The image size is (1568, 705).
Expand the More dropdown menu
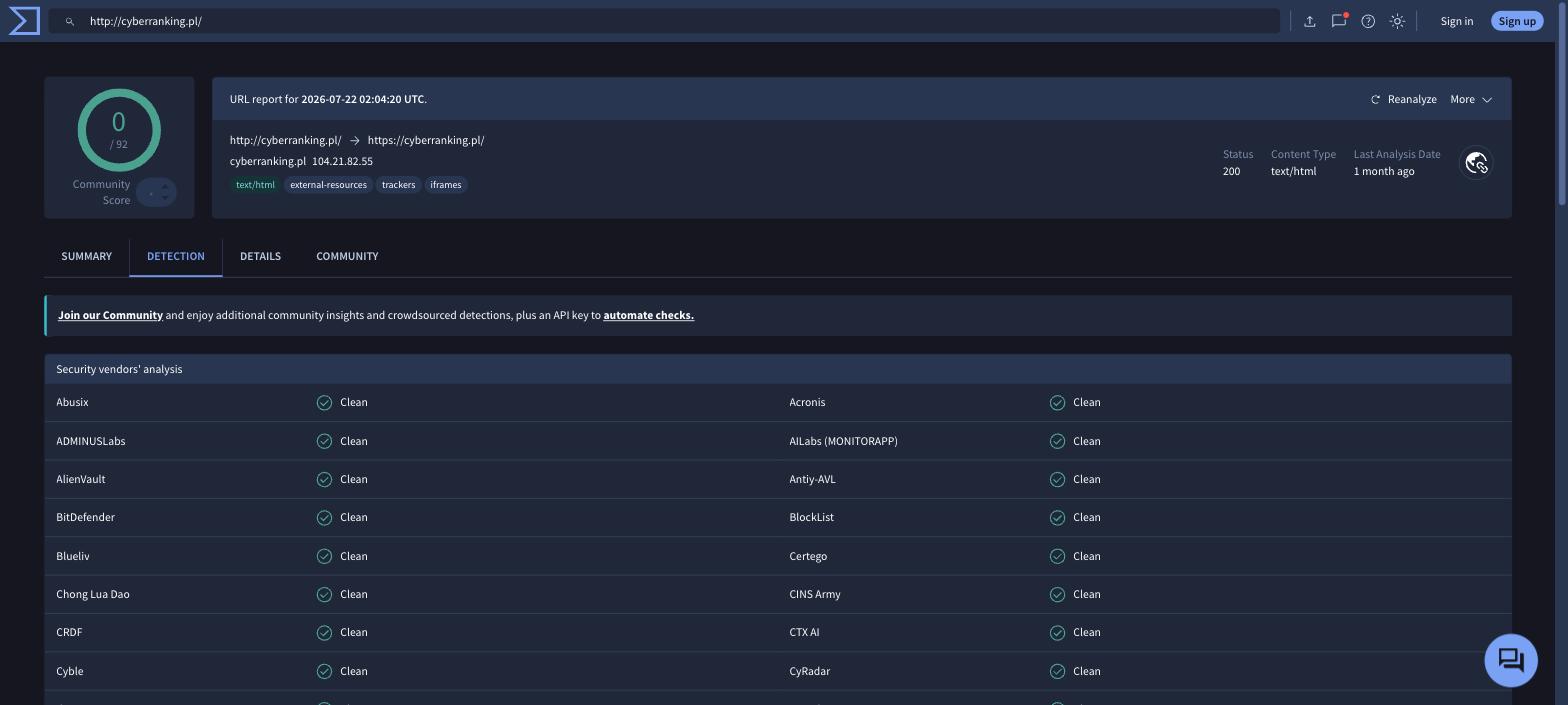1471,99
